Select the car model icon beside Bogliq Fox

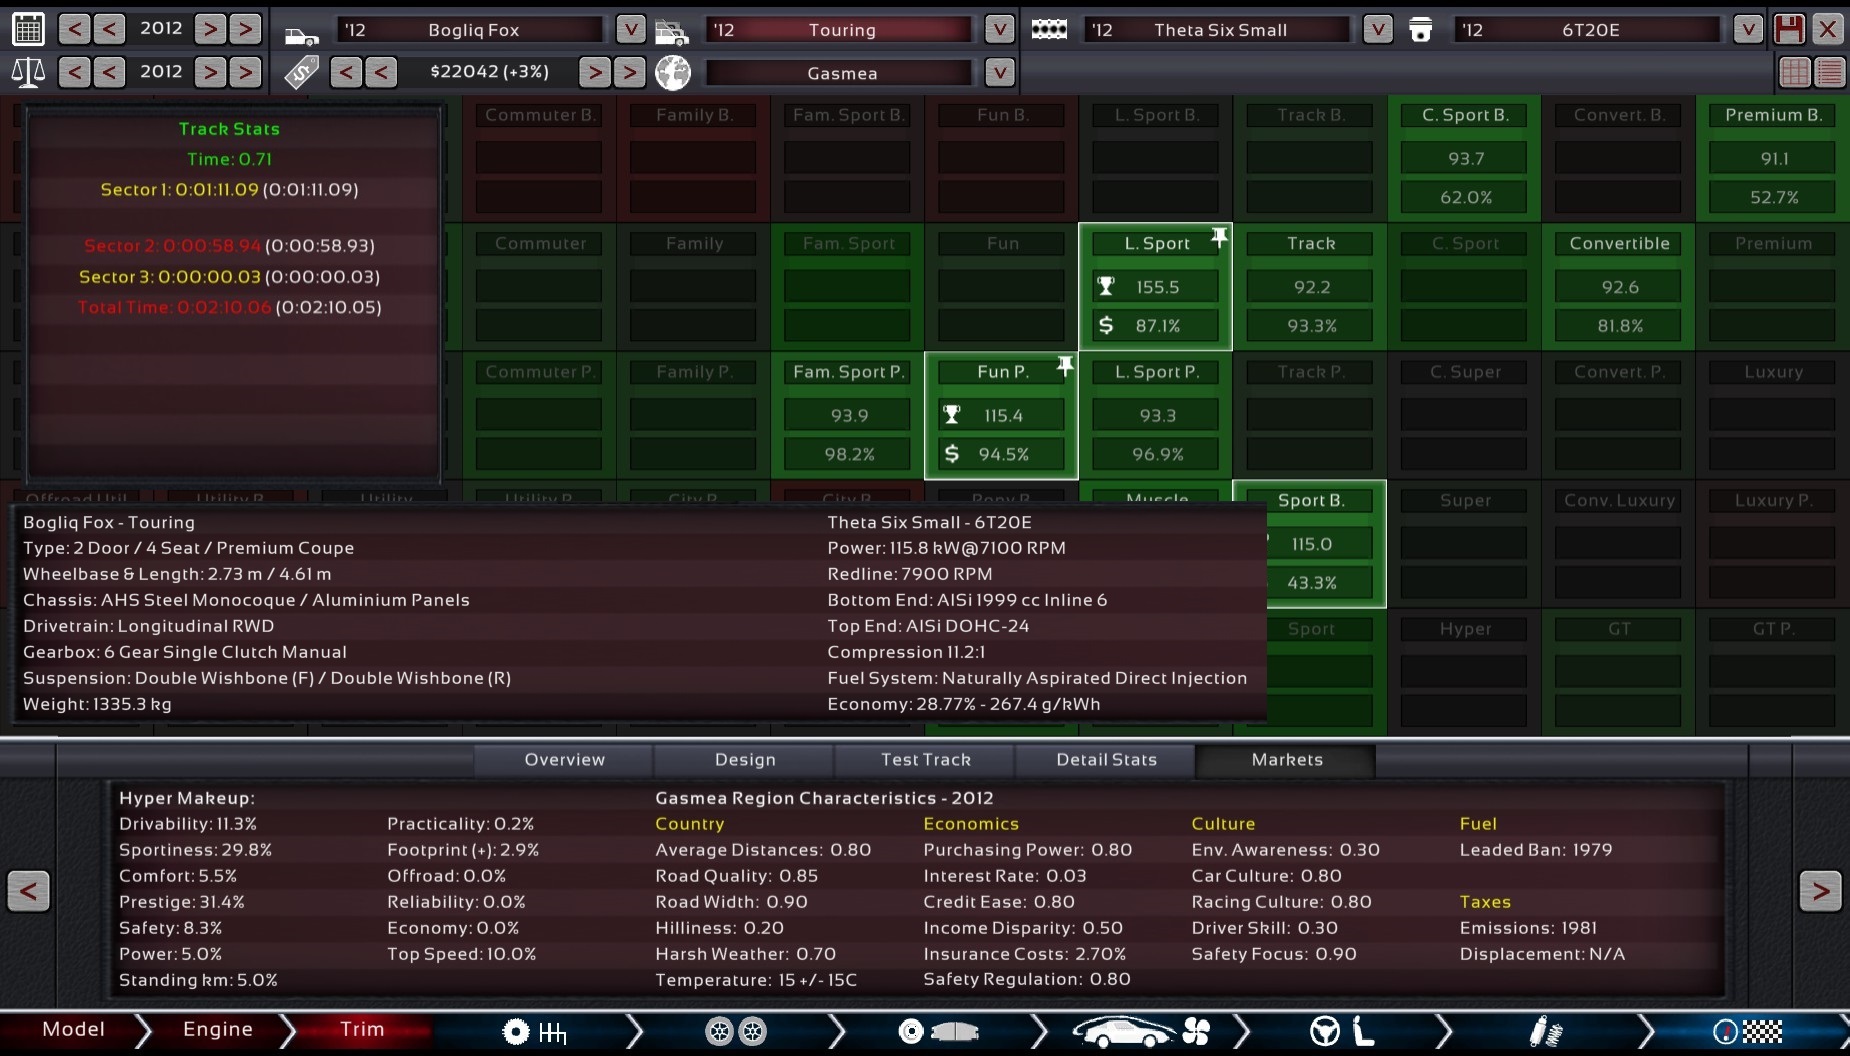(x=301, y=36)
